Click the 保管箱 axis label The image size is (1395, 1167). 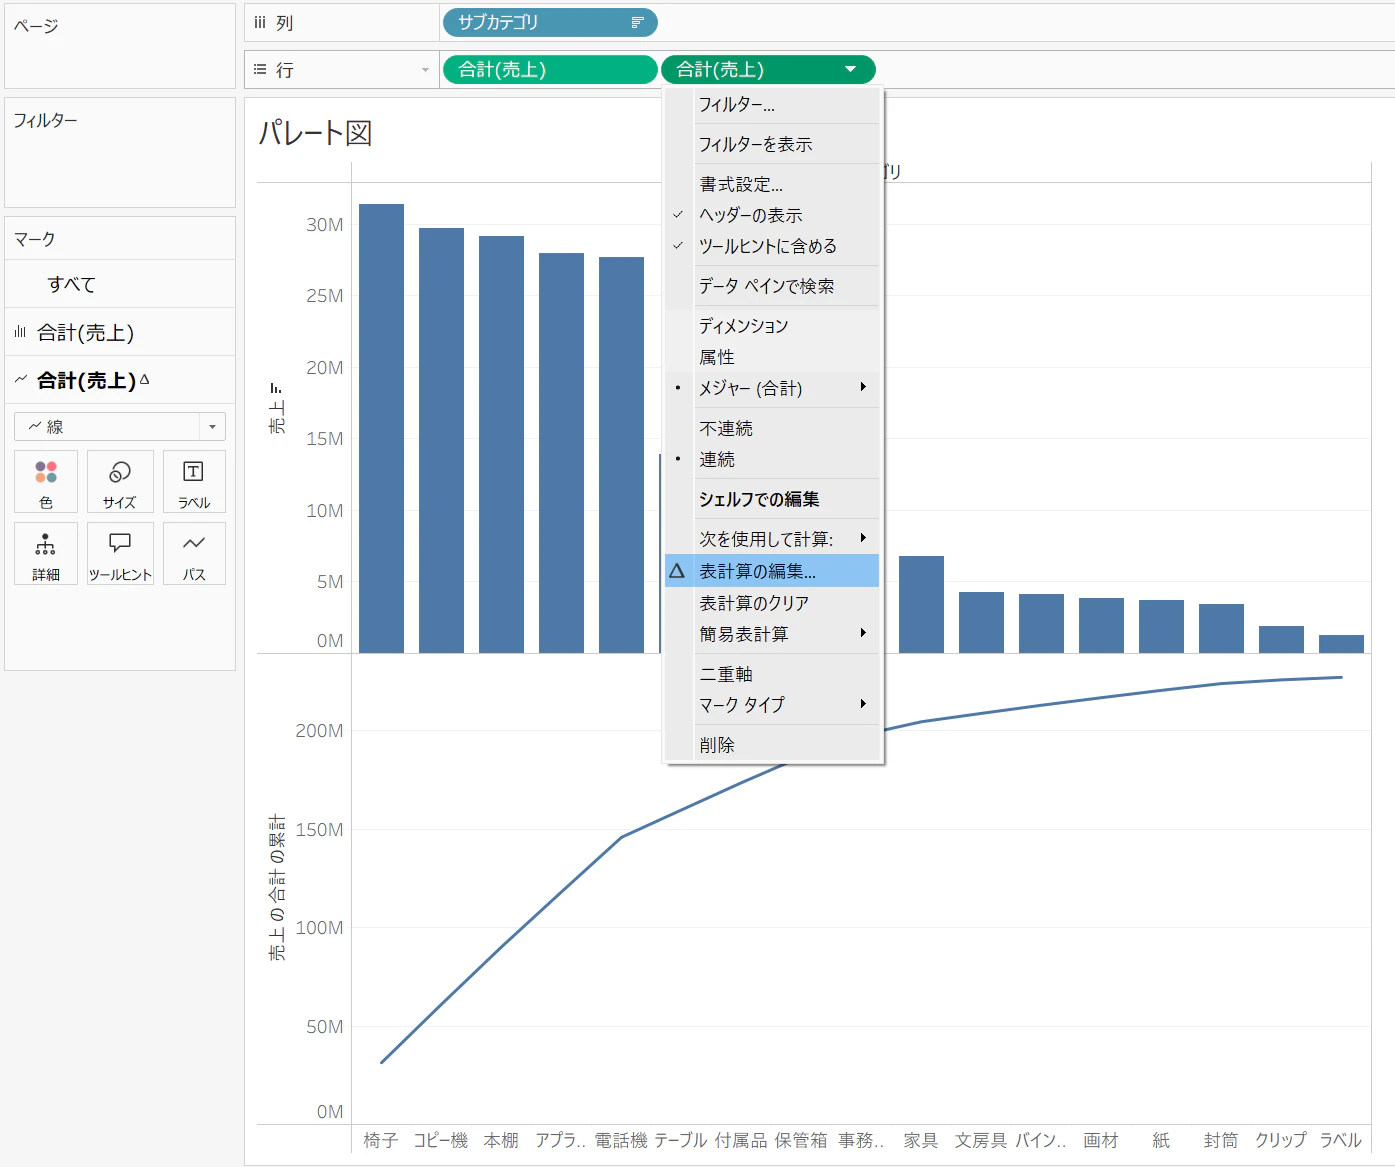[801, 1140]
